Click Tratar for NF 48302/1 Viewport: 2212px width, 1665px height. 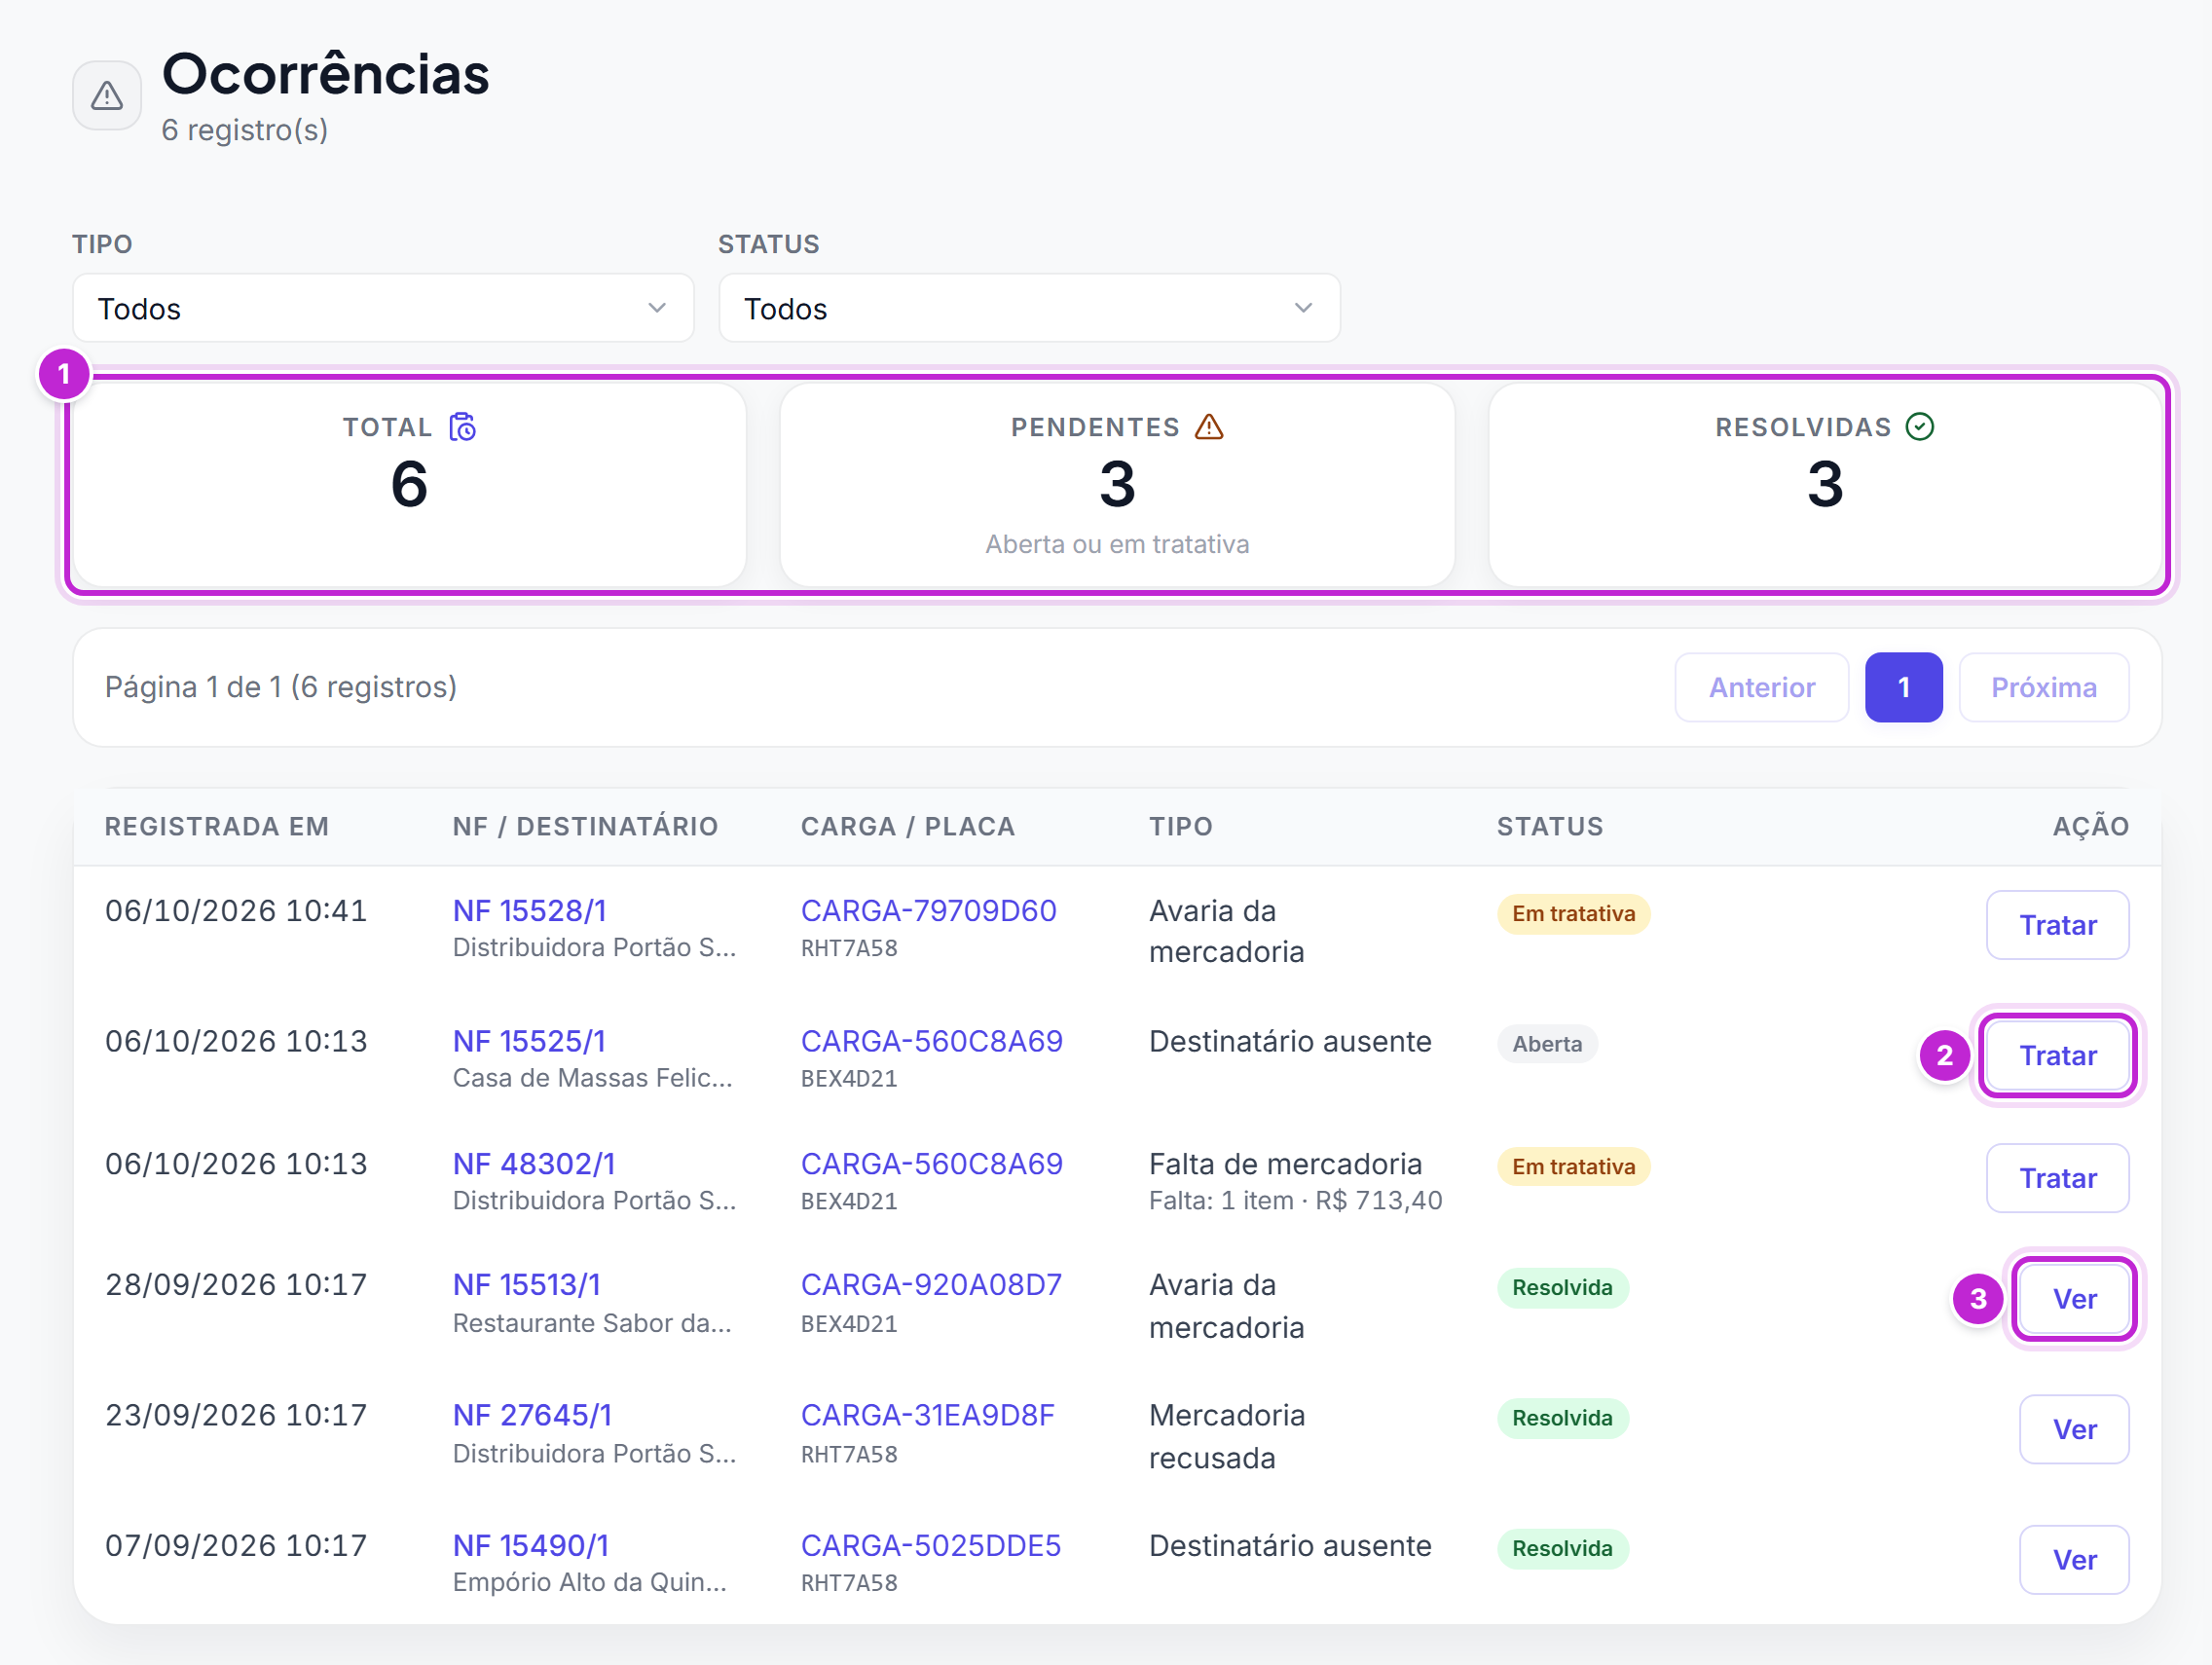tap(2057, 1178)
